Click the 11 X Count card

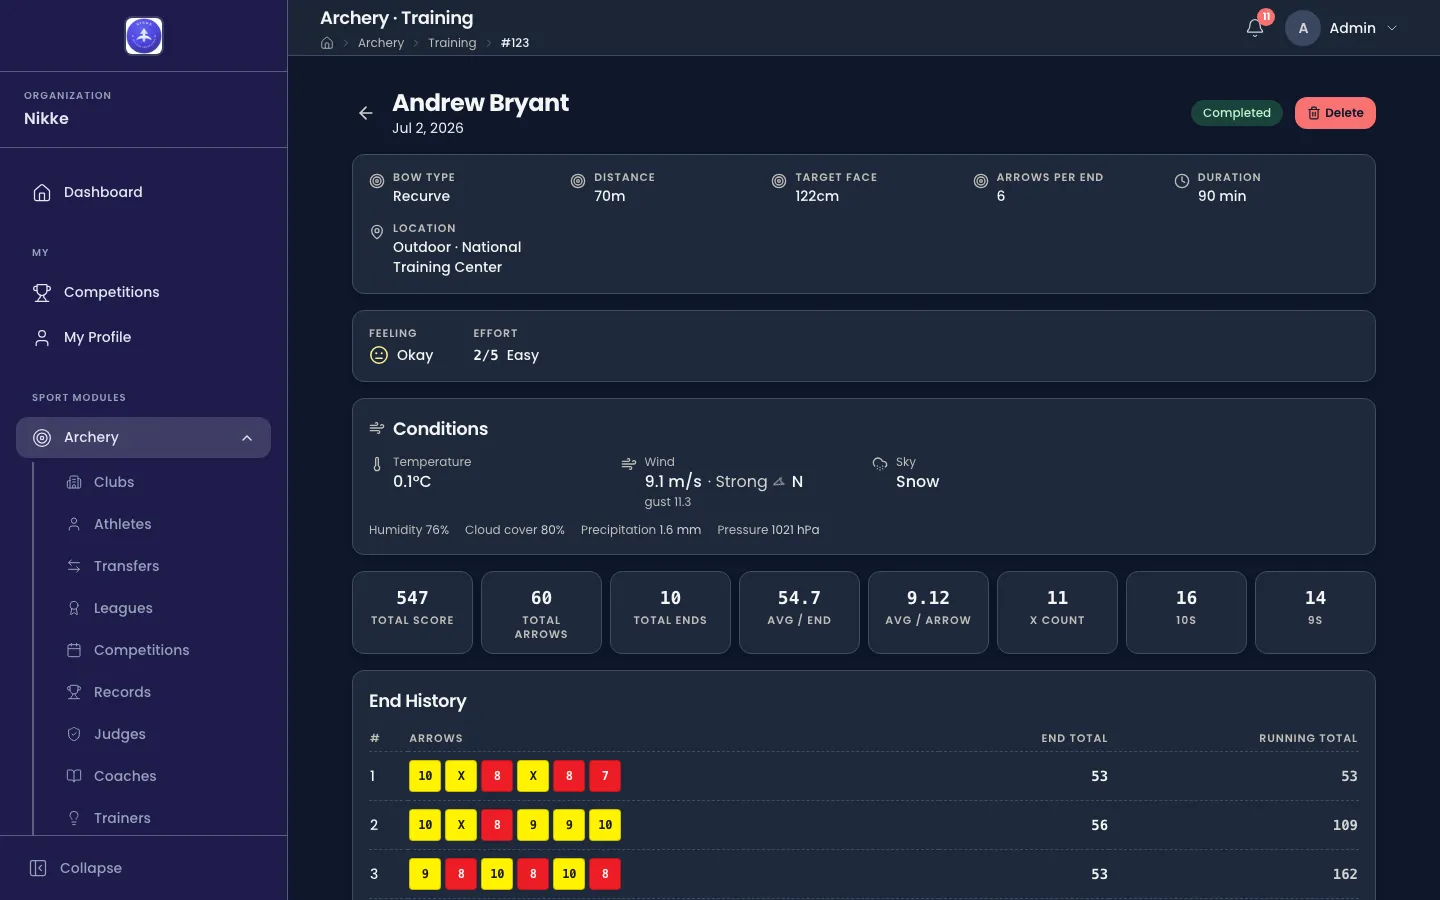1057,612
